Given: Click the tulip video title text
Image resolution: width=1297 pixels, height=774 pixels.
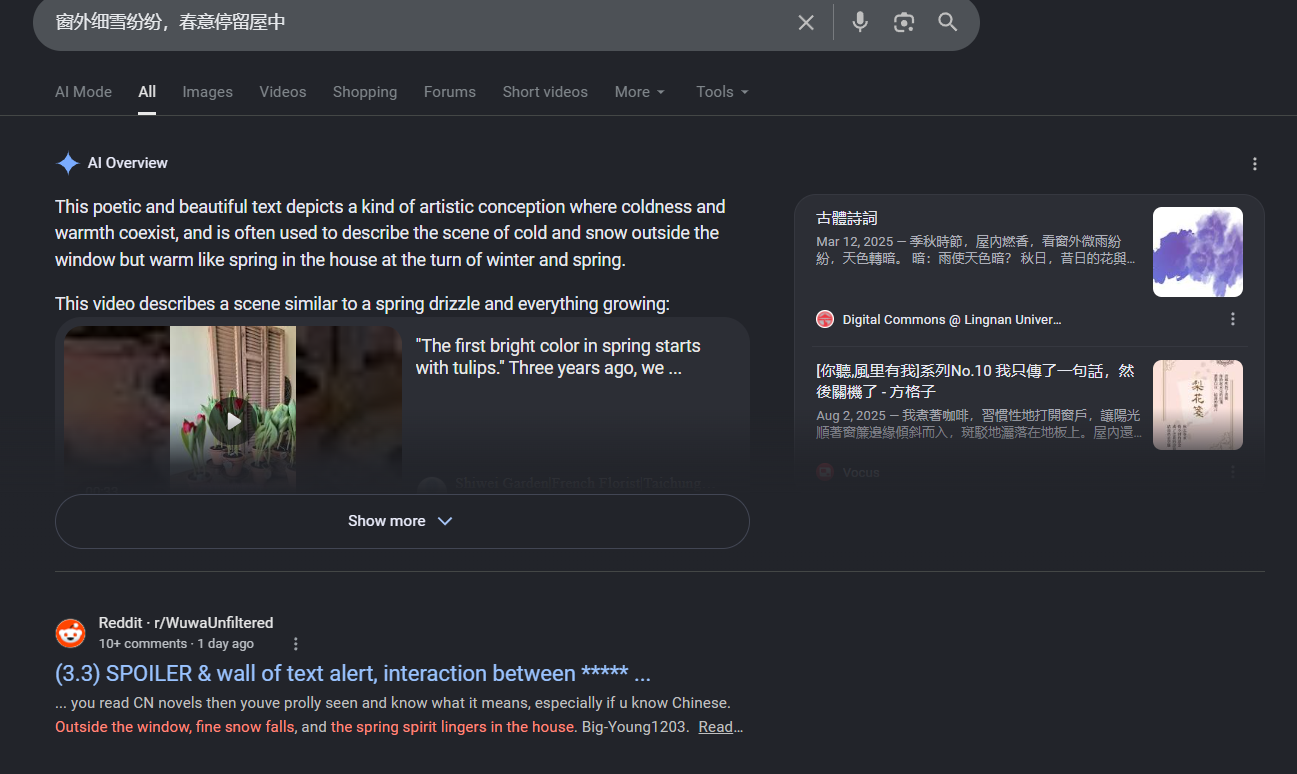Looking at the screenshot, I should pyautogui.click(x=558, y=357).
